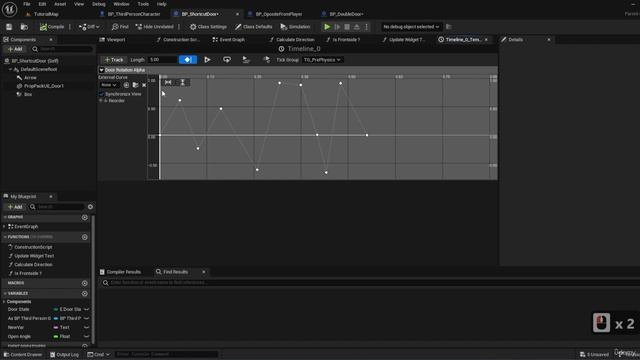Image resolution: width=640 pixels, height=360 pixels.
Task: Collapse the DefaultSceneRoot tree node
Action: (x=10, y=69)
